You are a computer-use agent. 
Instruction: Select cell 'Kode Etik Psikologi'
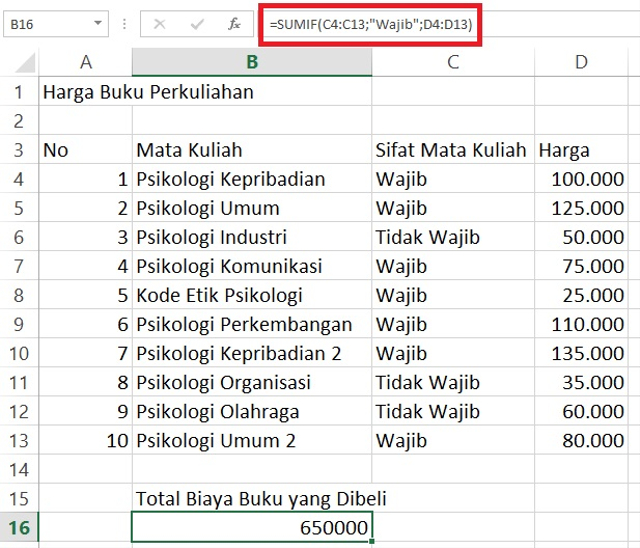click(x=252, y=295)
